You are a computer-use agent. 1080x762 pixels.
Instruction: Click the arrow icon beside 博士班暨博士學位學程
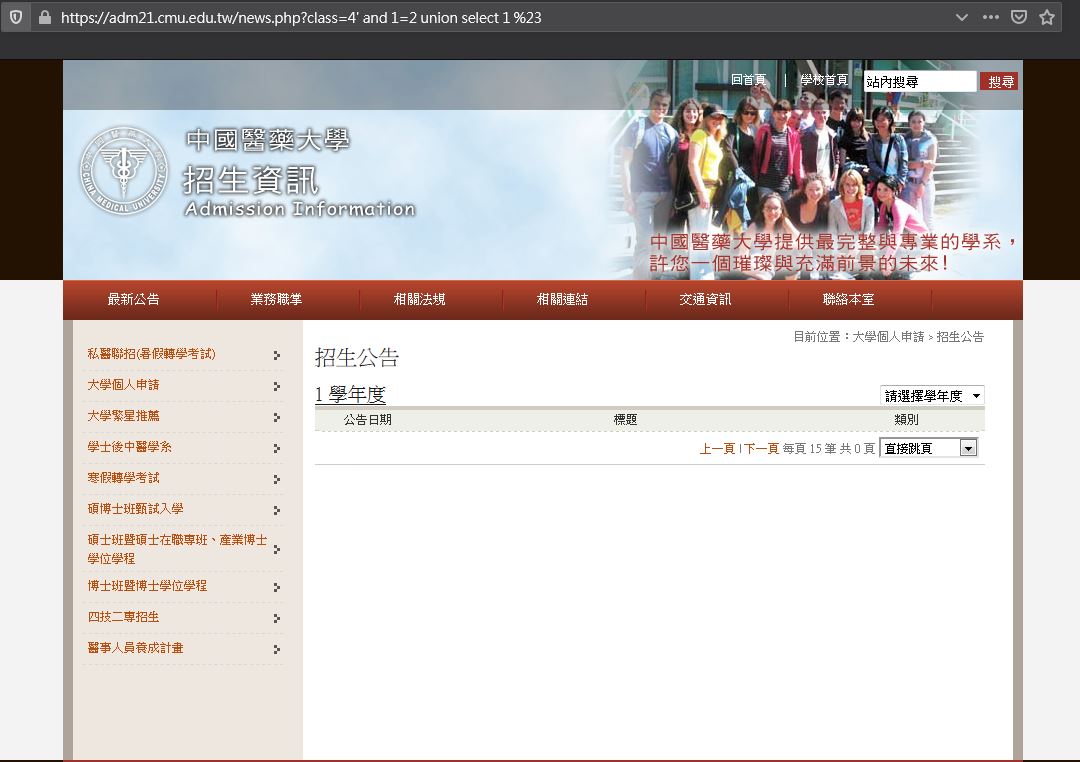[x=277, y=587]
